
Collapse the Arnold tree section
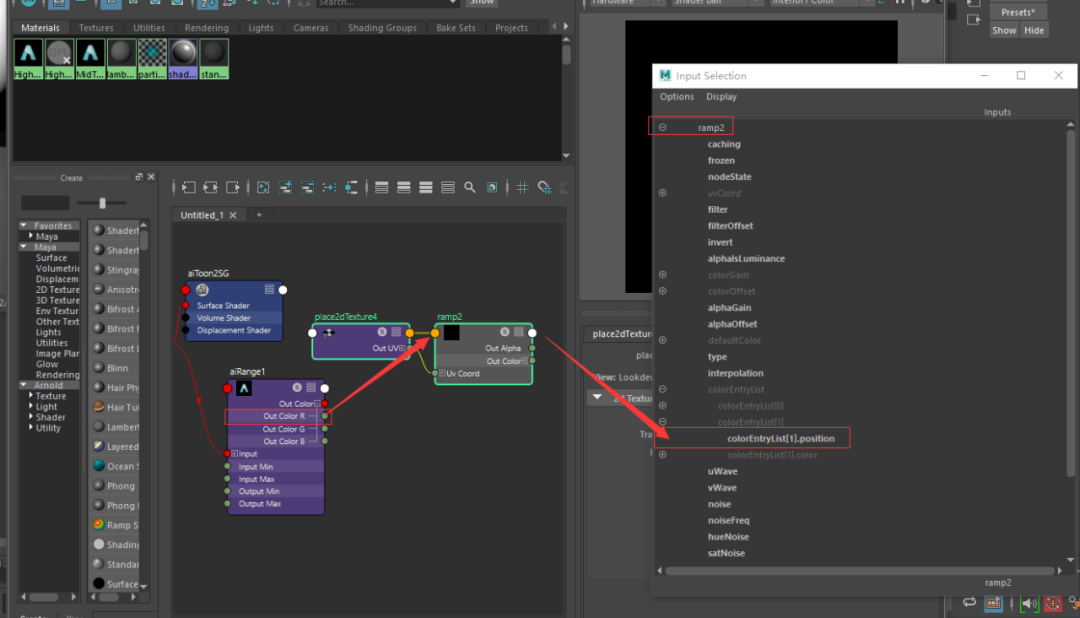click(x=23, y=385)
